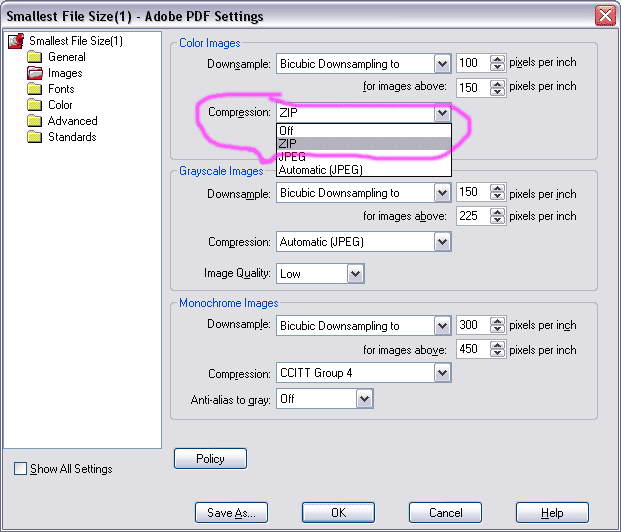Choose ZIP in the compression list

tap(364, 143)
